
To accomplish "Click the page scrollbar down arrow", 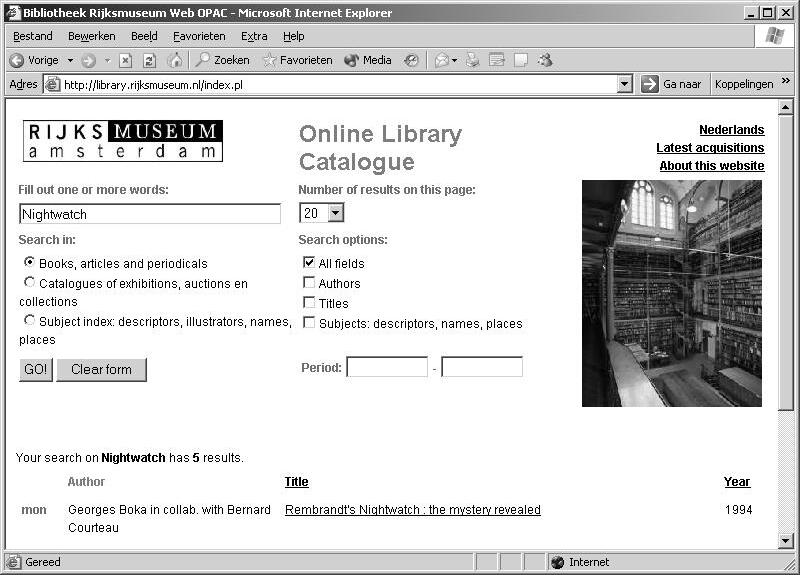I will 785,540.
